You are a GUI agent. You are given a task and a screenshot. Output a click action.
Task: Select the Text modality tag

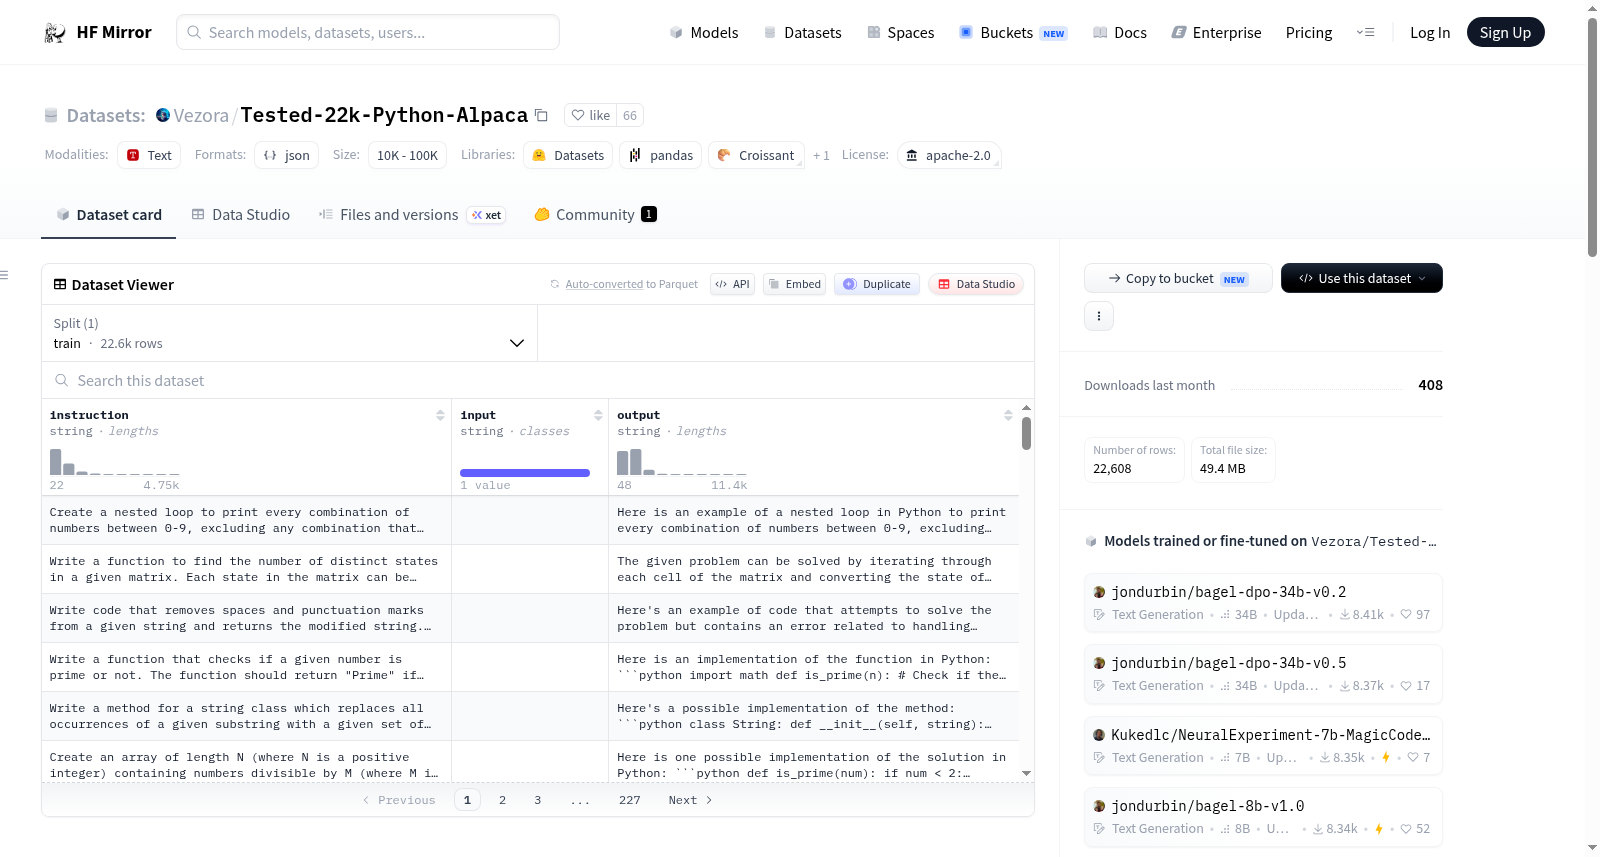coord(149,155)
